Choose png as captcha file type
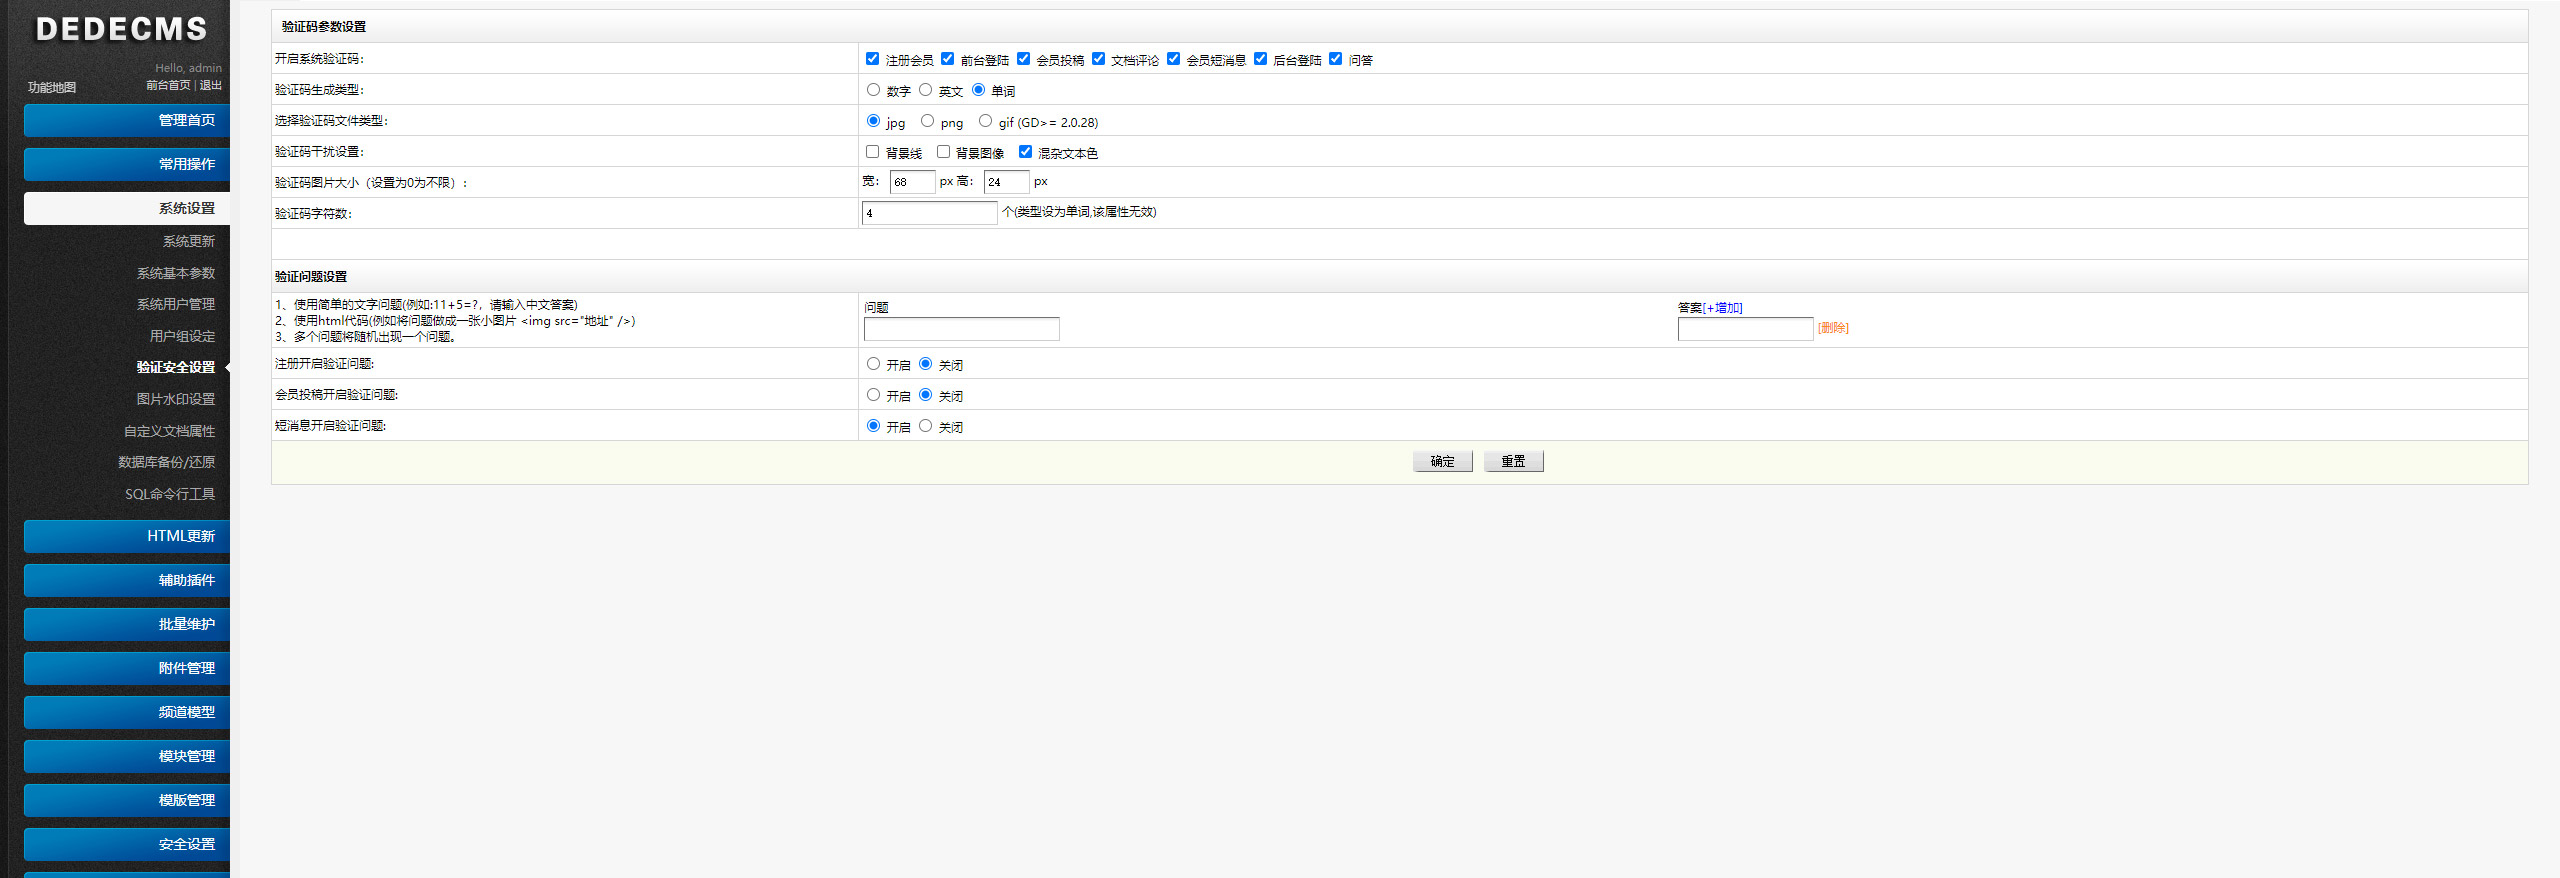Screen dimensions: 2560x878 point(927,121)
